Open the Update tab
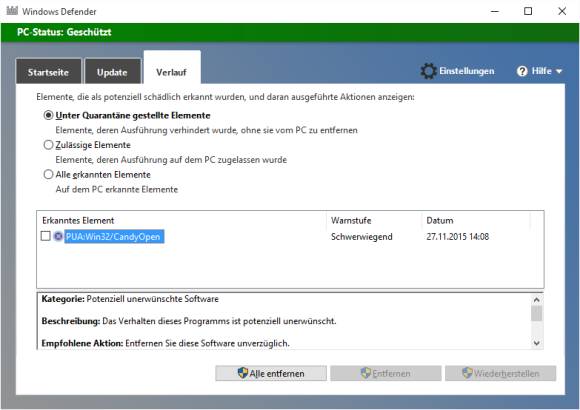Image resolution: width=580 pixels, height=410 pixels. (x=112, y=71)
